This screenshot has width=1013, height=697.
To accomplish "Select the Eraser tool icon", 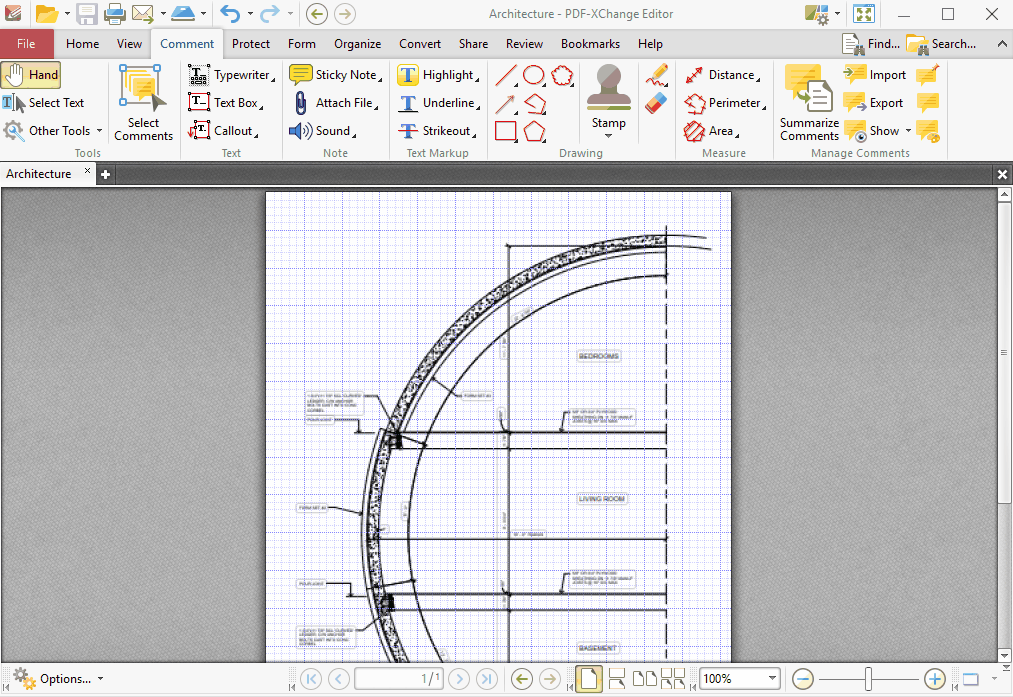I will [x=656, y=103].
